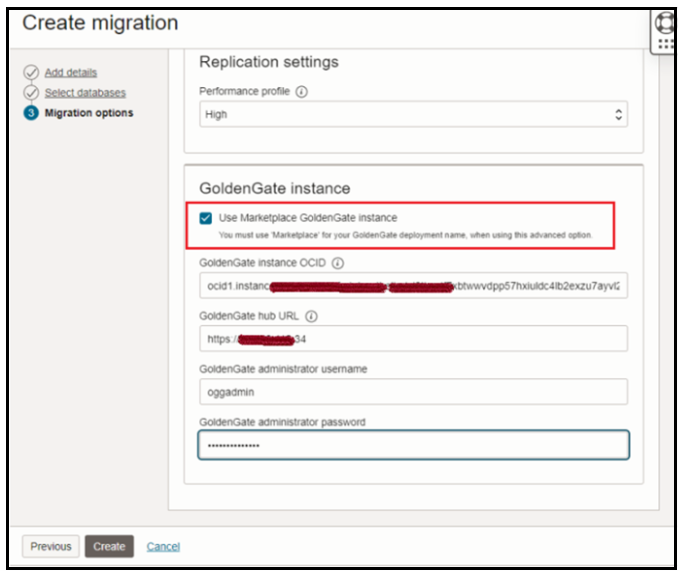The width and height of the screenshot is (679, 571).
Task: Edit GoldenGate administrator username field
Action: pos(413,392)
